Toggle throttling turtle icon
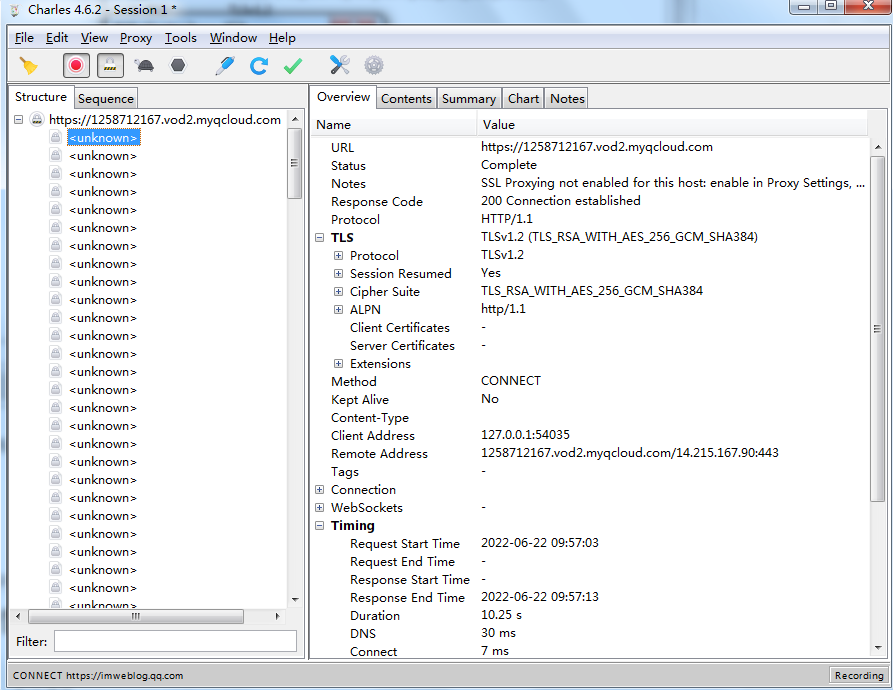 [x=145, y=66]
